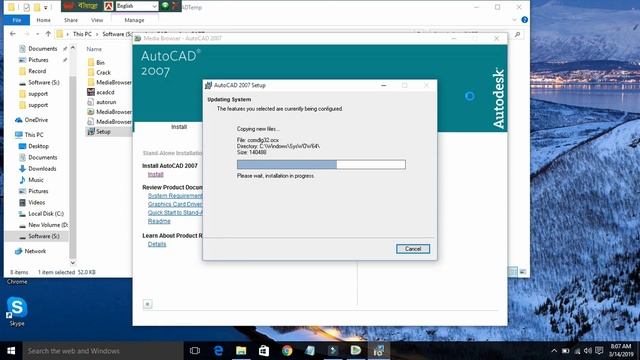640x360 pixels.
Task: Click the Bangla keyboard toolbar red logo icon
Action: pos(69,6)
